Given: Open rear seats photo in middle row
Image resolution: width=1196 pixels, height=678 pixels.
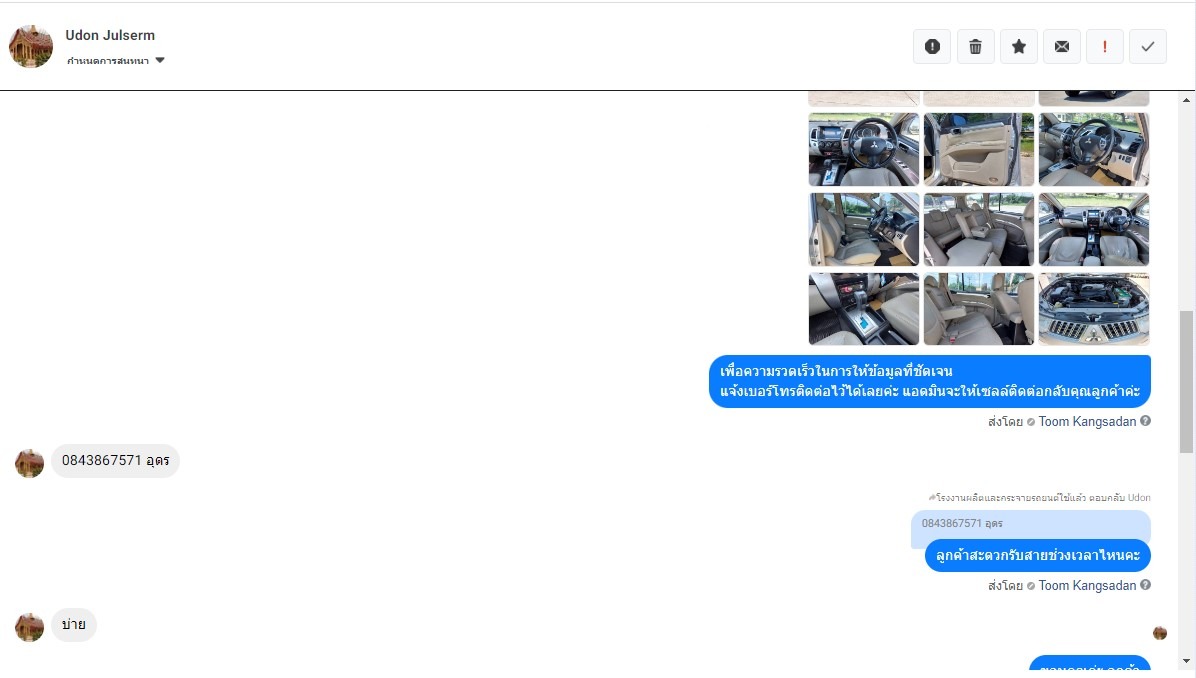Looking at the screenshot, I should coord(979,230).
